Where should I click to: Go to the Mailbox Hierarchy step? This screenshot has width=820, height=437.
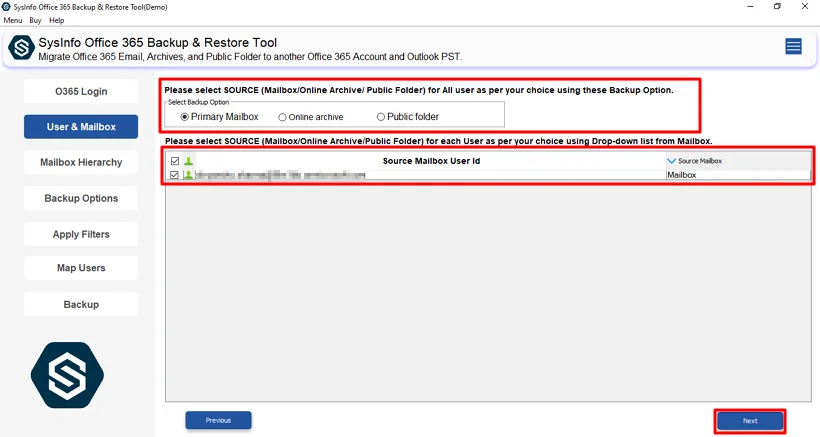[x=81, y=162]
